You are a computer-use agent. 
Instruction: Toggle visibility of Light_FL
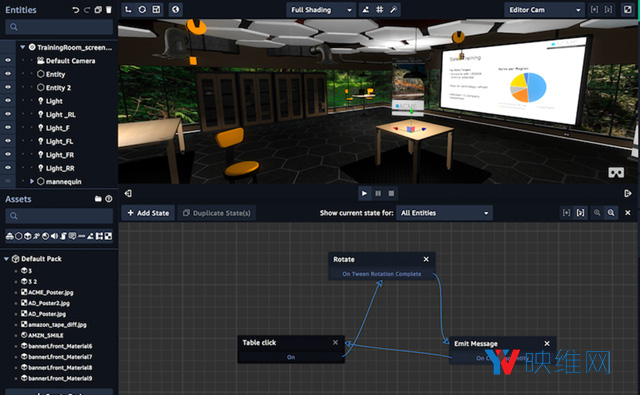click(x=8, y=141)
